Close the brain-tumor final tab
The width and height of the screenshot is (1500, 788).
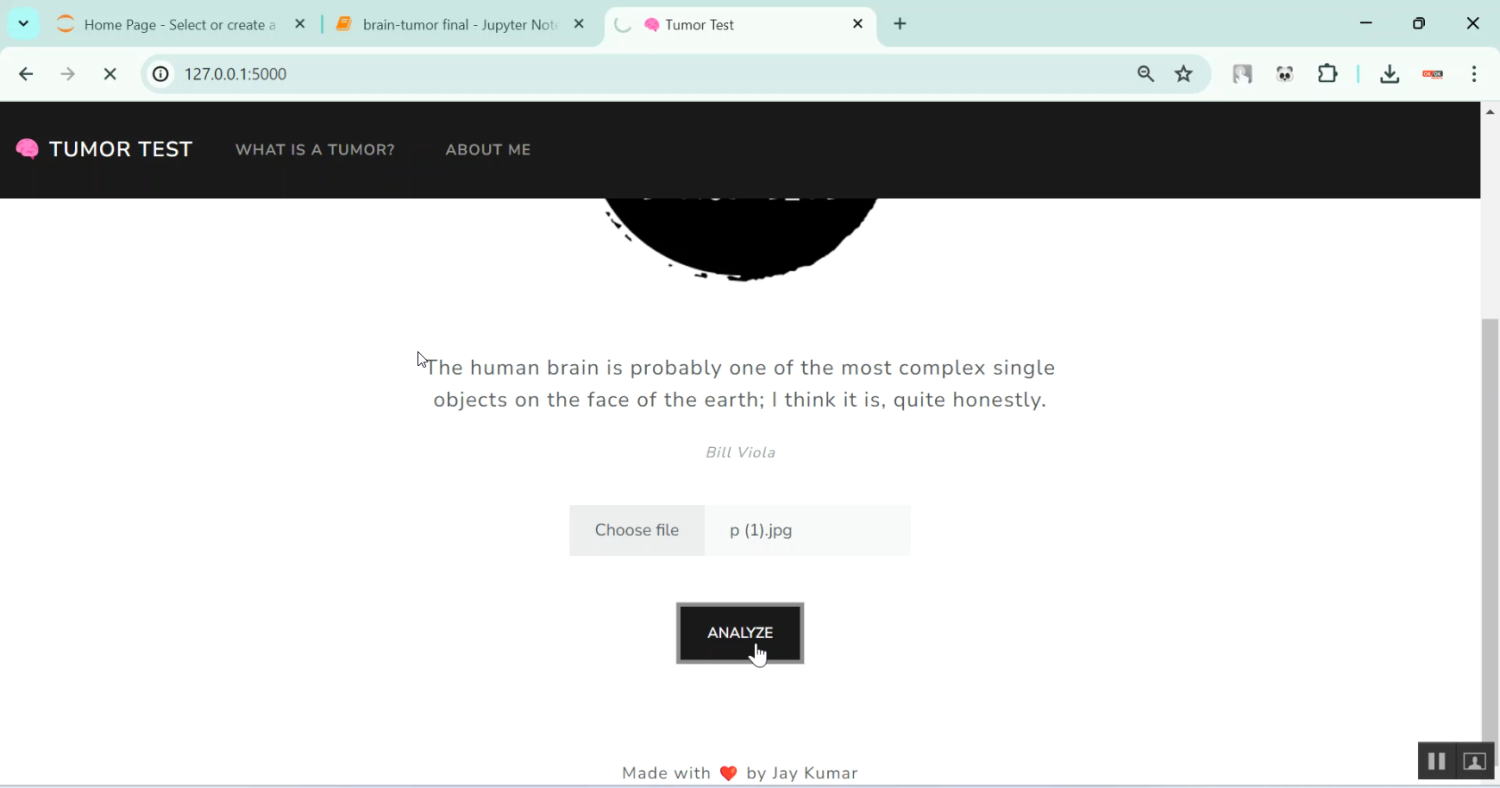click(x=579, y=24)
